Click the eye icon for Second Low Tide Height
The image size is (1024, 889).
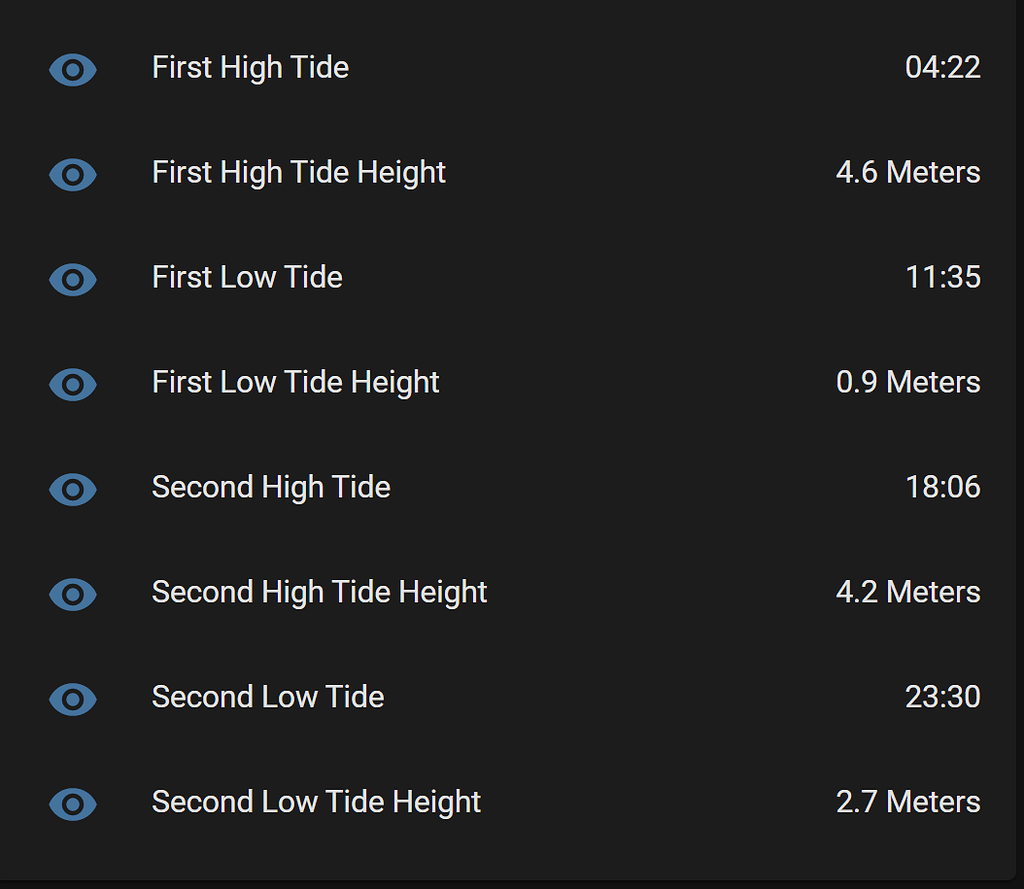click(73, 804)
